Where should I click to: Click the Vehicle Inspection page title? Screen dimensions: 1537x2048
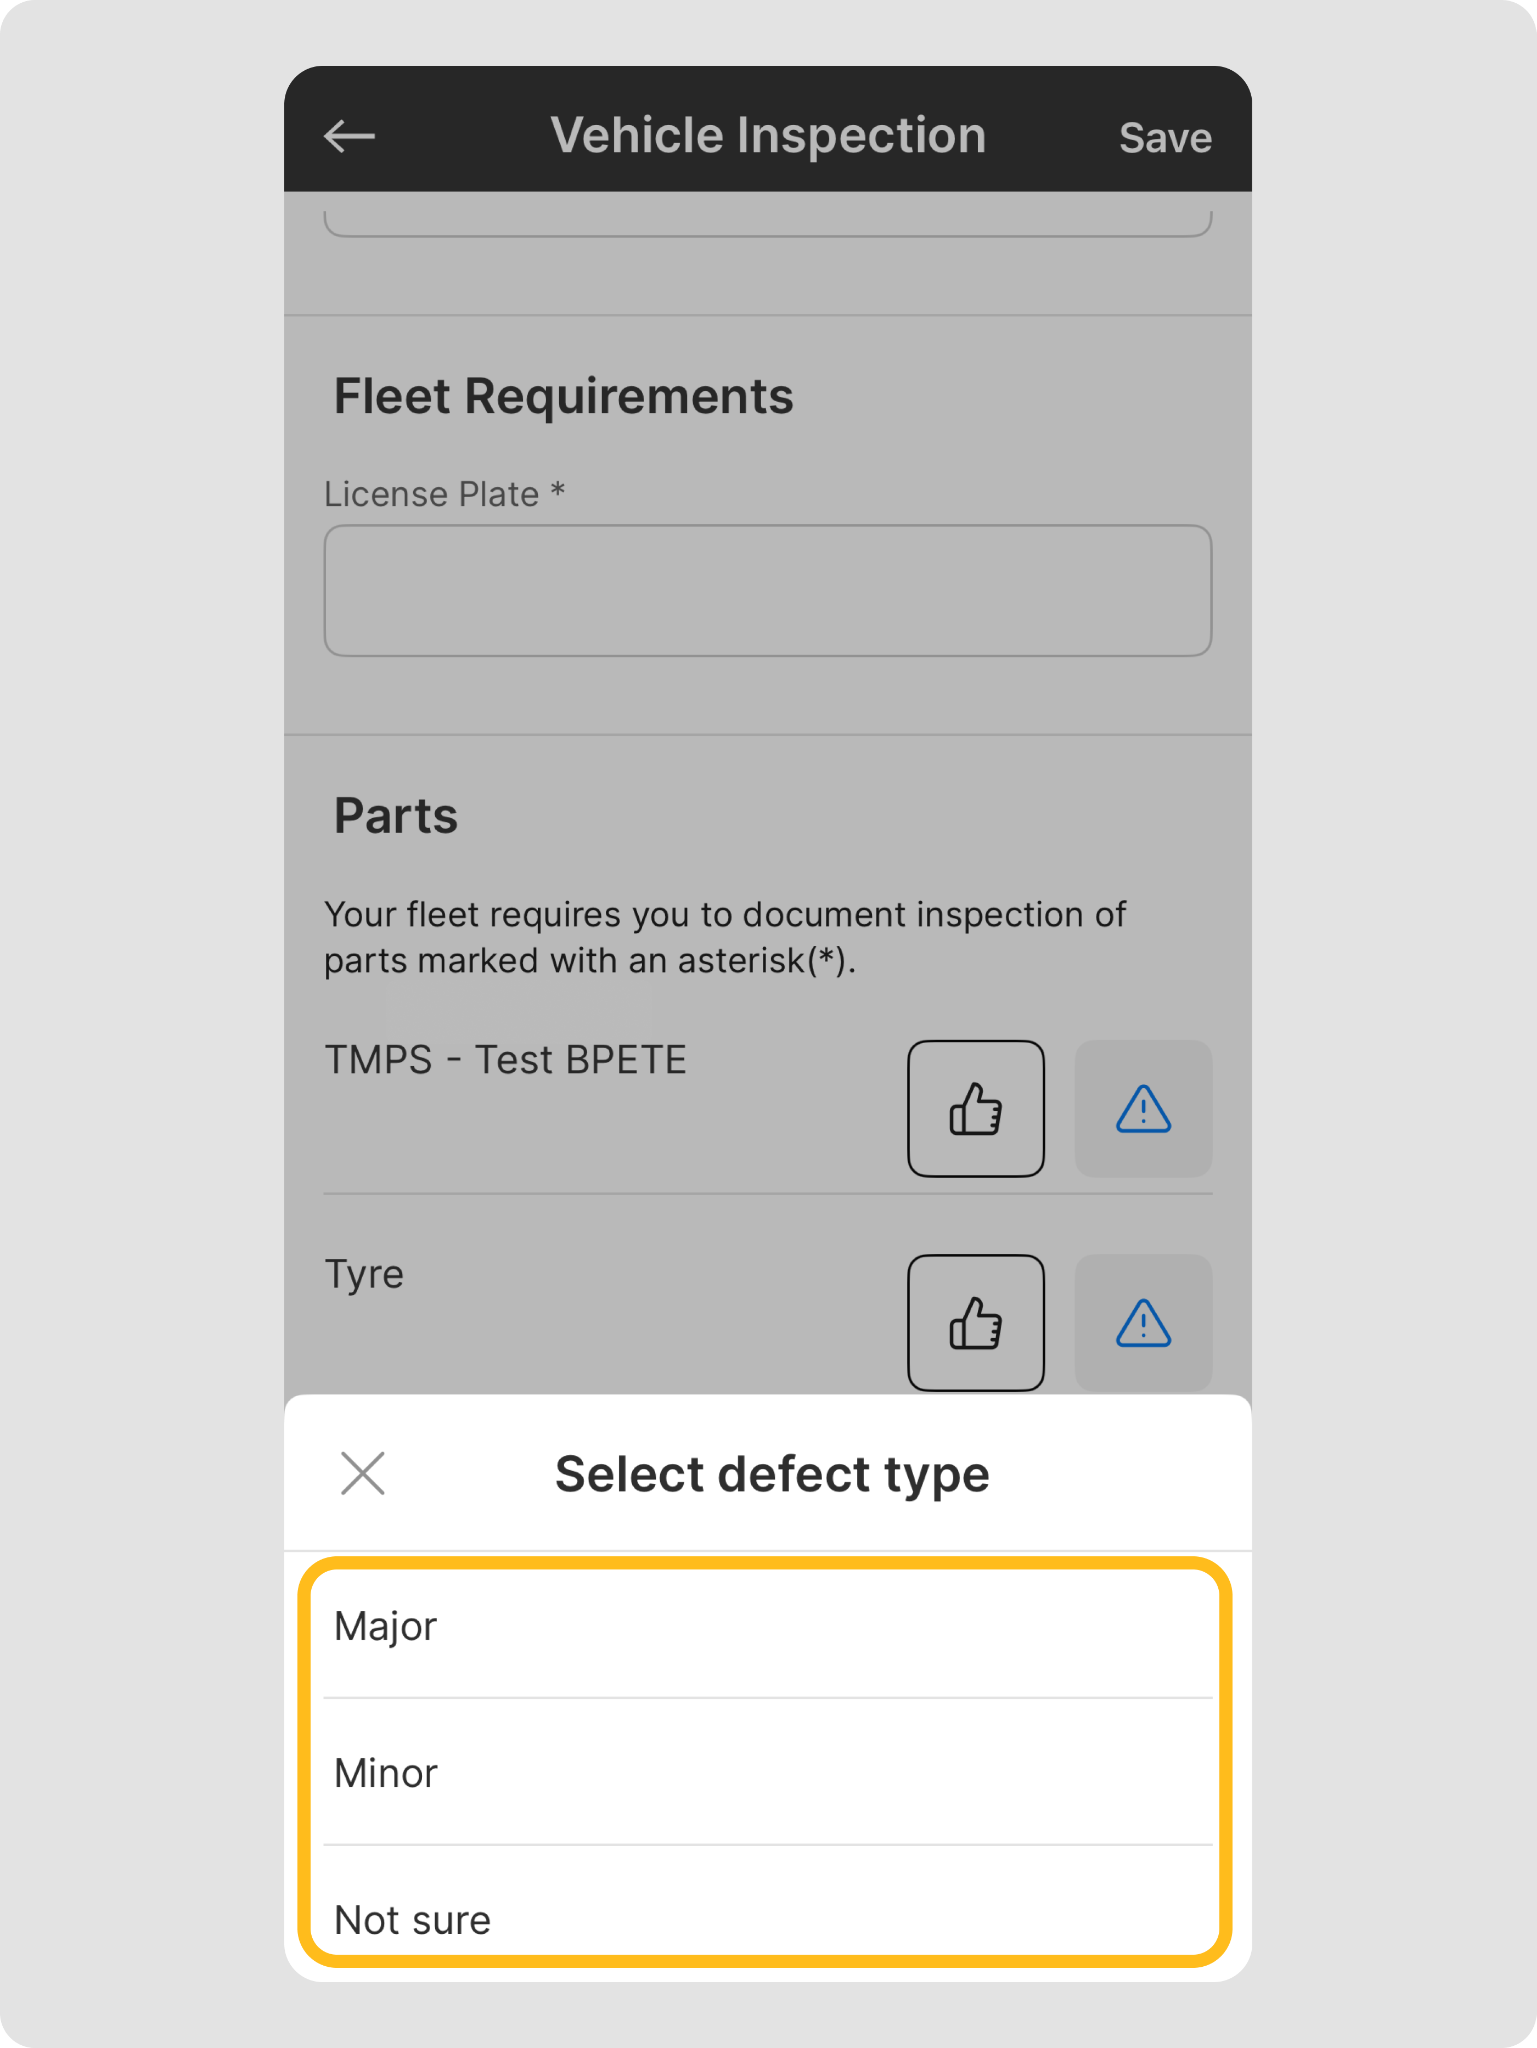(767, 135)
